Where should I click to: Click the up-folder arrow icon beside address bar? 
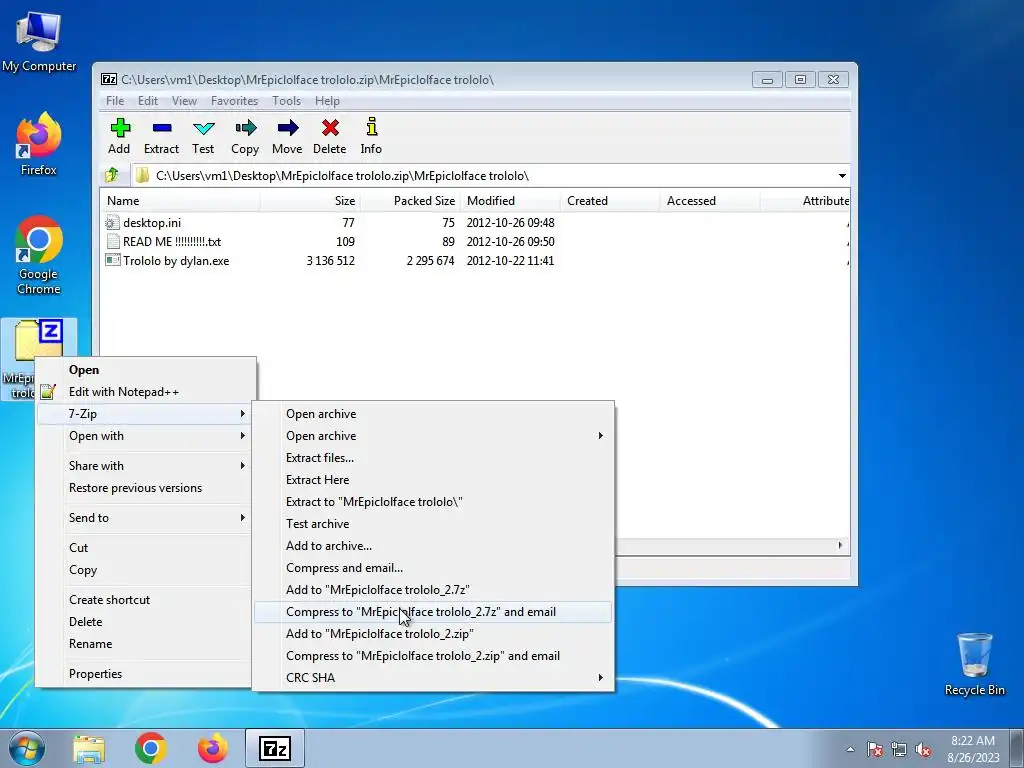(x=112, y=175)
